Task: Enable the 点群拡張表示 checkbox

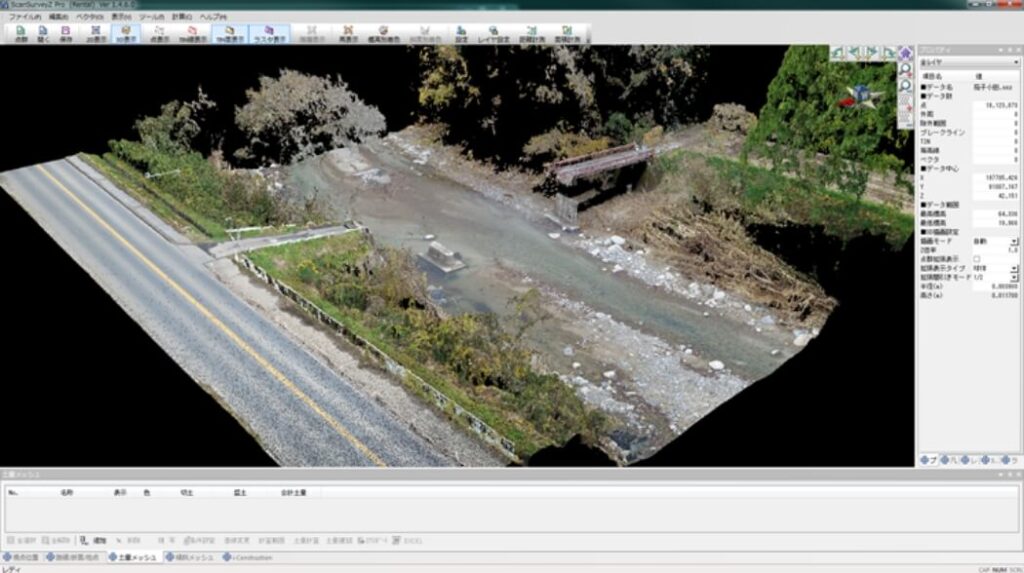Action: click(x=977, y=259)
